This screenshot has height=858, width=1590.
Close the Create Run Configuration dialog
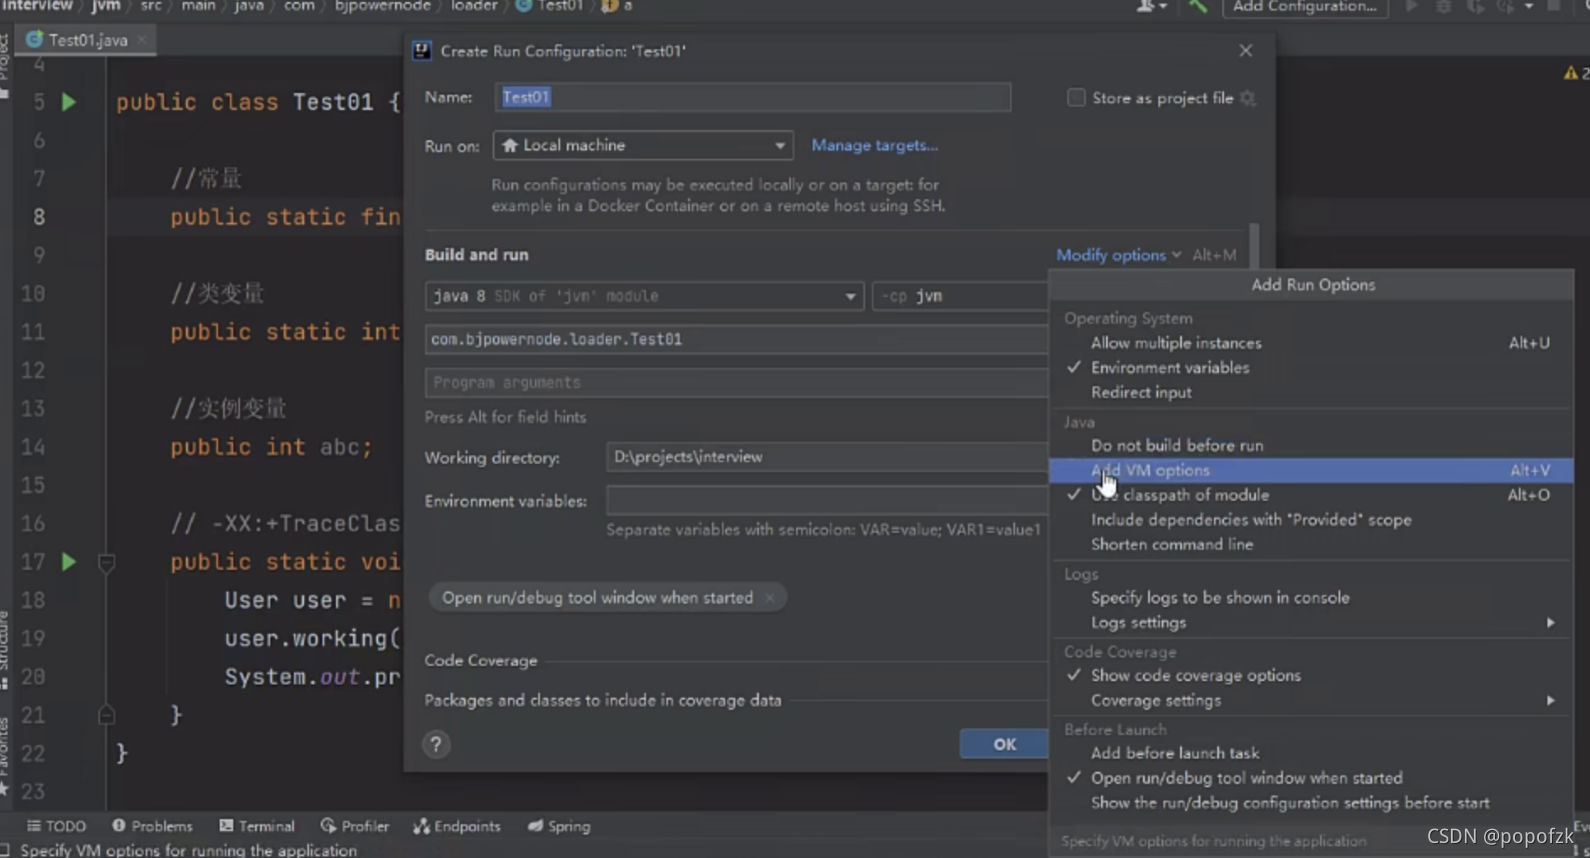(x=1245, y=50)
